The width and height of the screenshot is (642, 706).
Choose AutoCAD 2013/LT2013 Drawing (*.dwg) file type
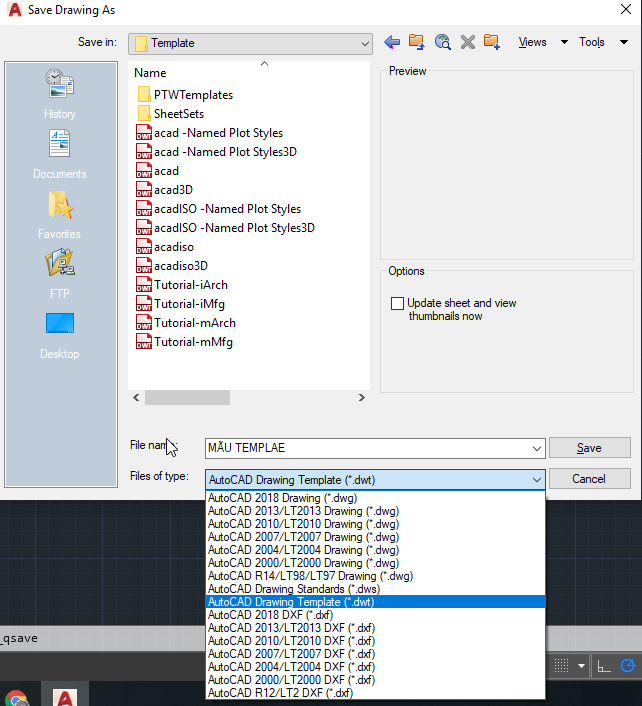[x=375, y=511]
